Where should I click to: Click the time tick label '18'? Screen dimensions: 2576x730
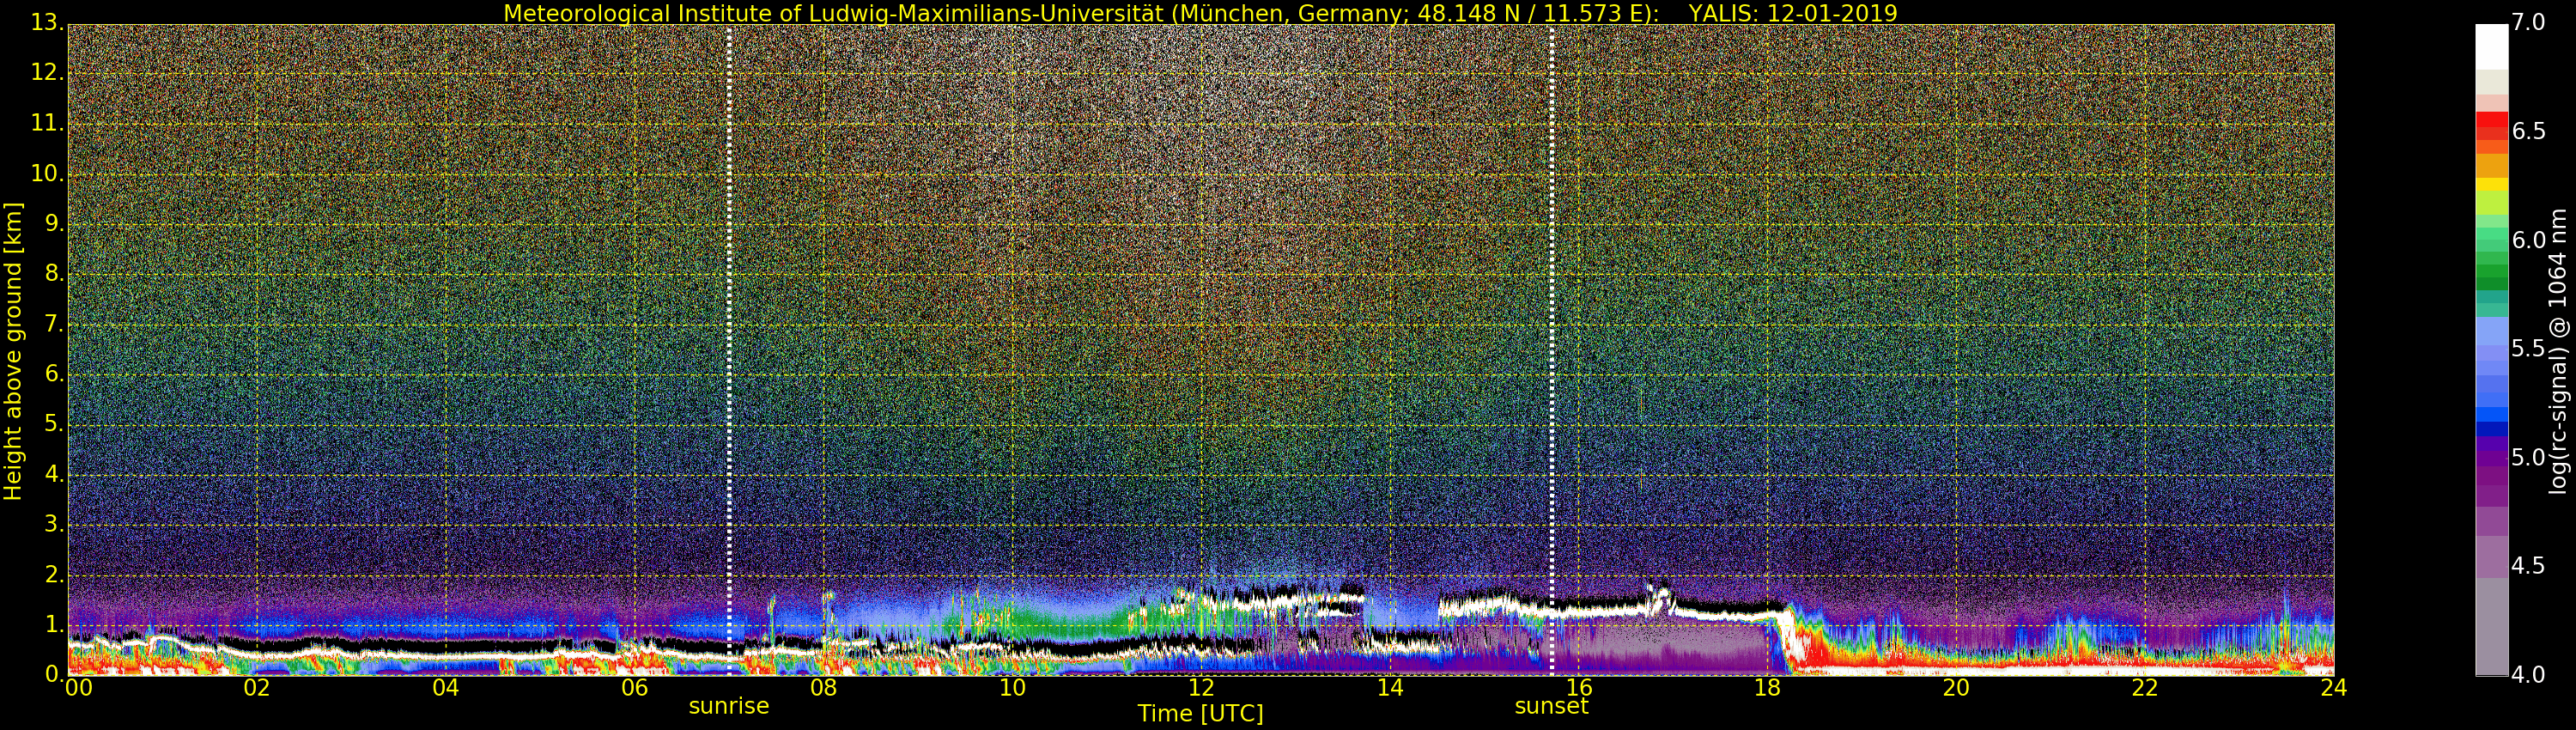tap(1767, 688)
